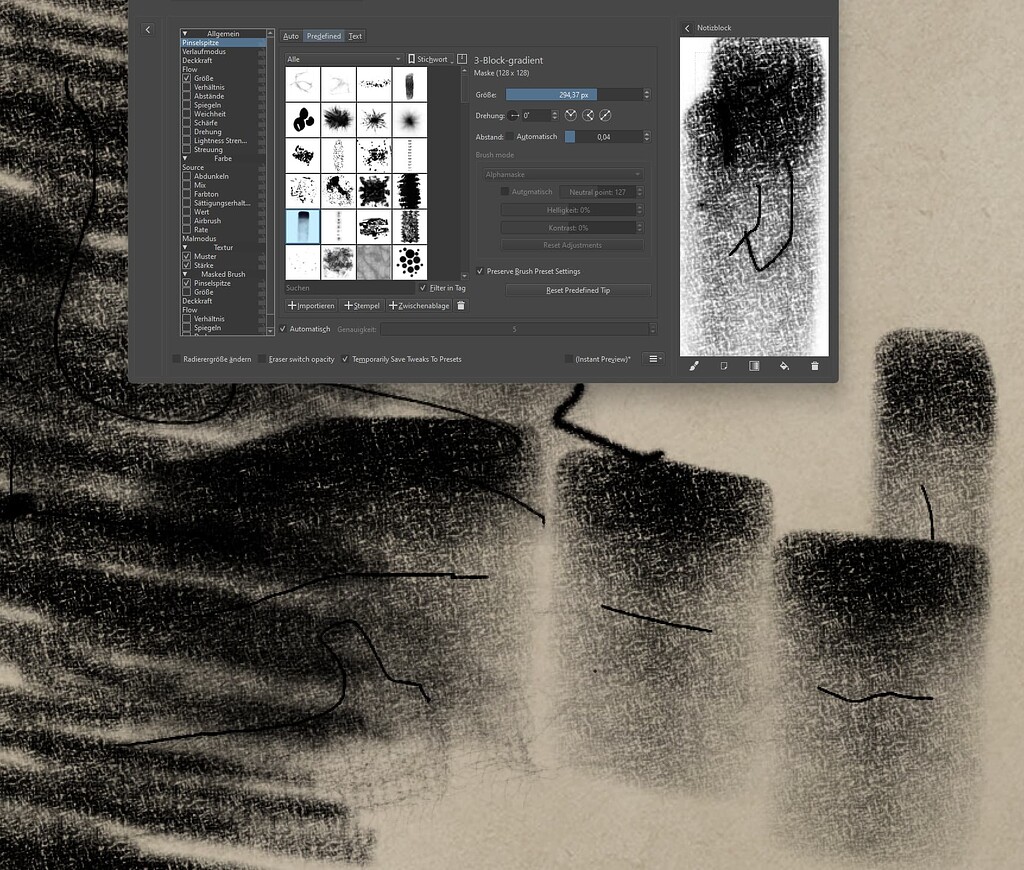Screen dimensions: 1024x870
Task: Click the fill scratchpad with color icon
Action: pyautogui.click(x=784, y=366)
